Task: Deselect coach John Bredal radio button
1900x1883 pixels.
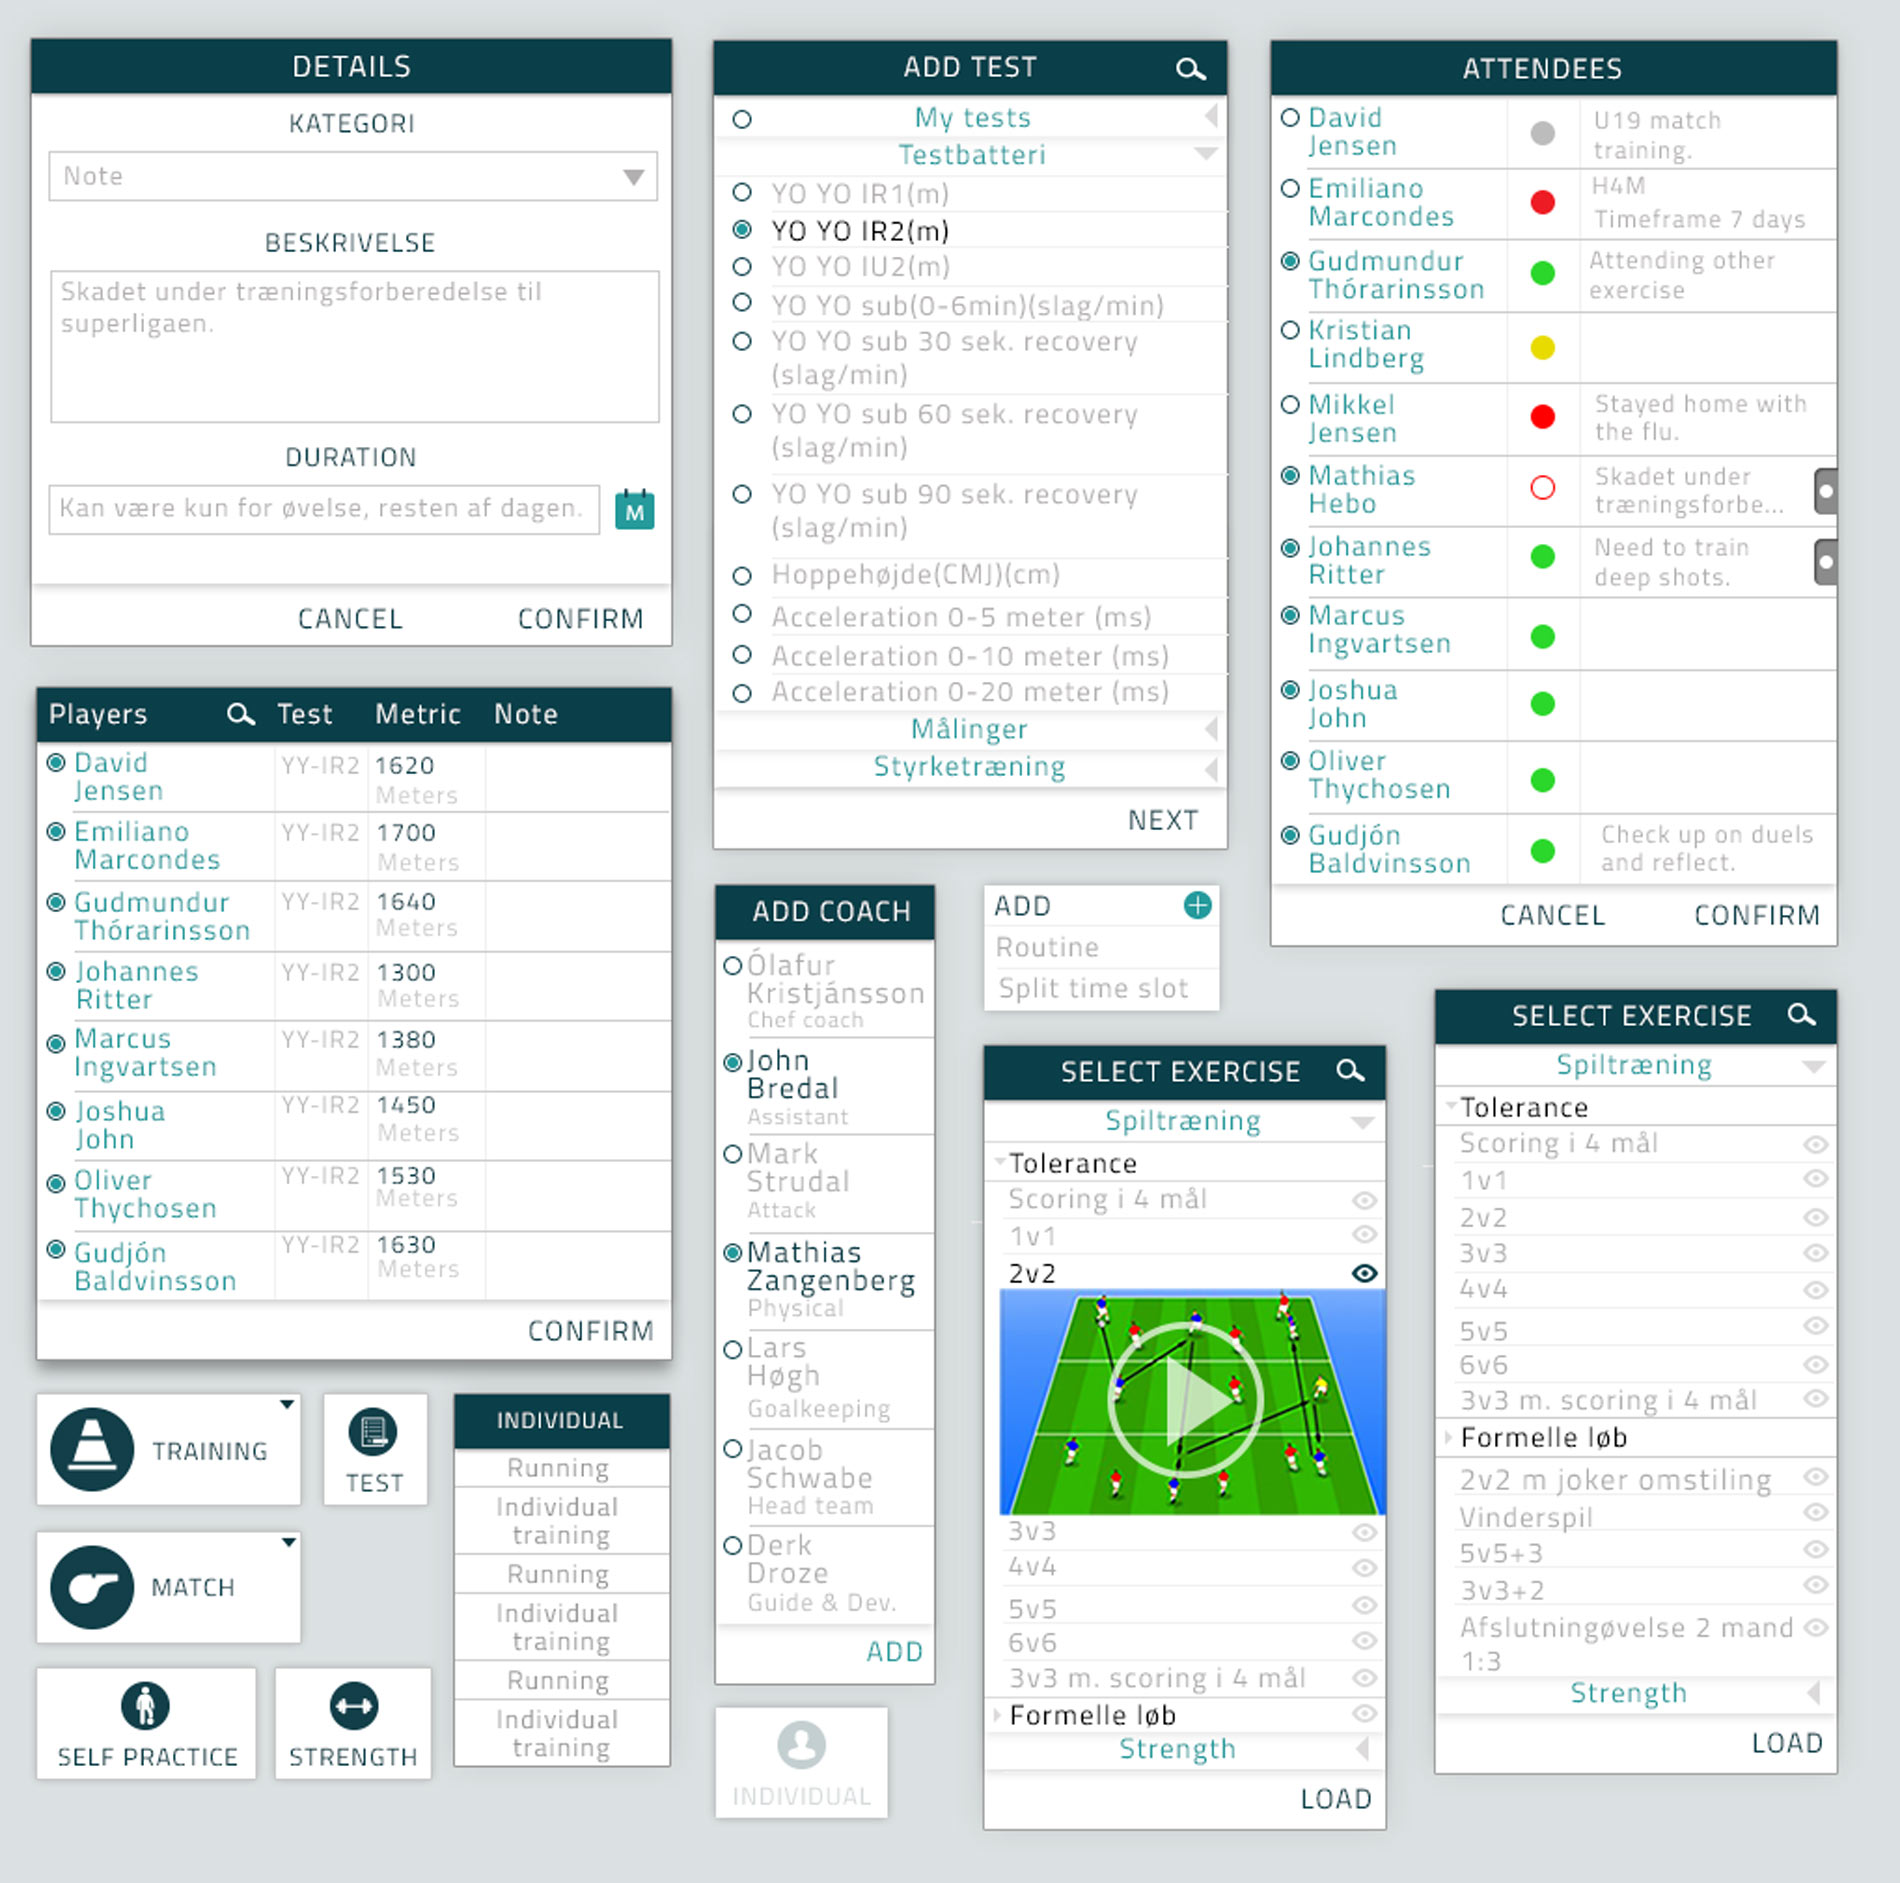Action: [732, 1061]
